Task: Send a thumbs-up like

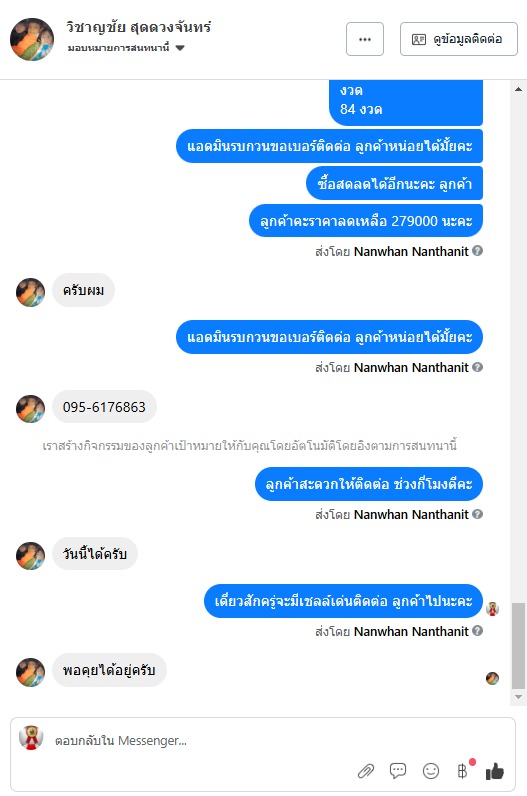Action: pos(495,772)
